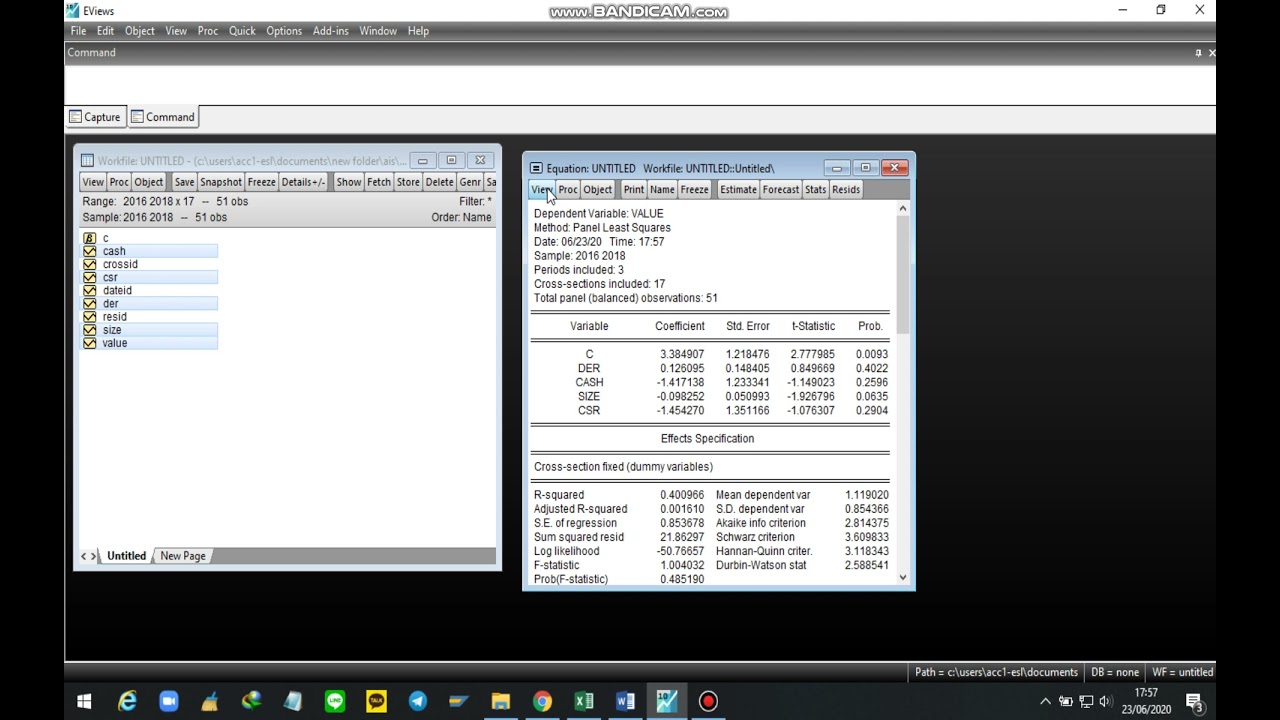Open the Window menu

tap(378, 31)
